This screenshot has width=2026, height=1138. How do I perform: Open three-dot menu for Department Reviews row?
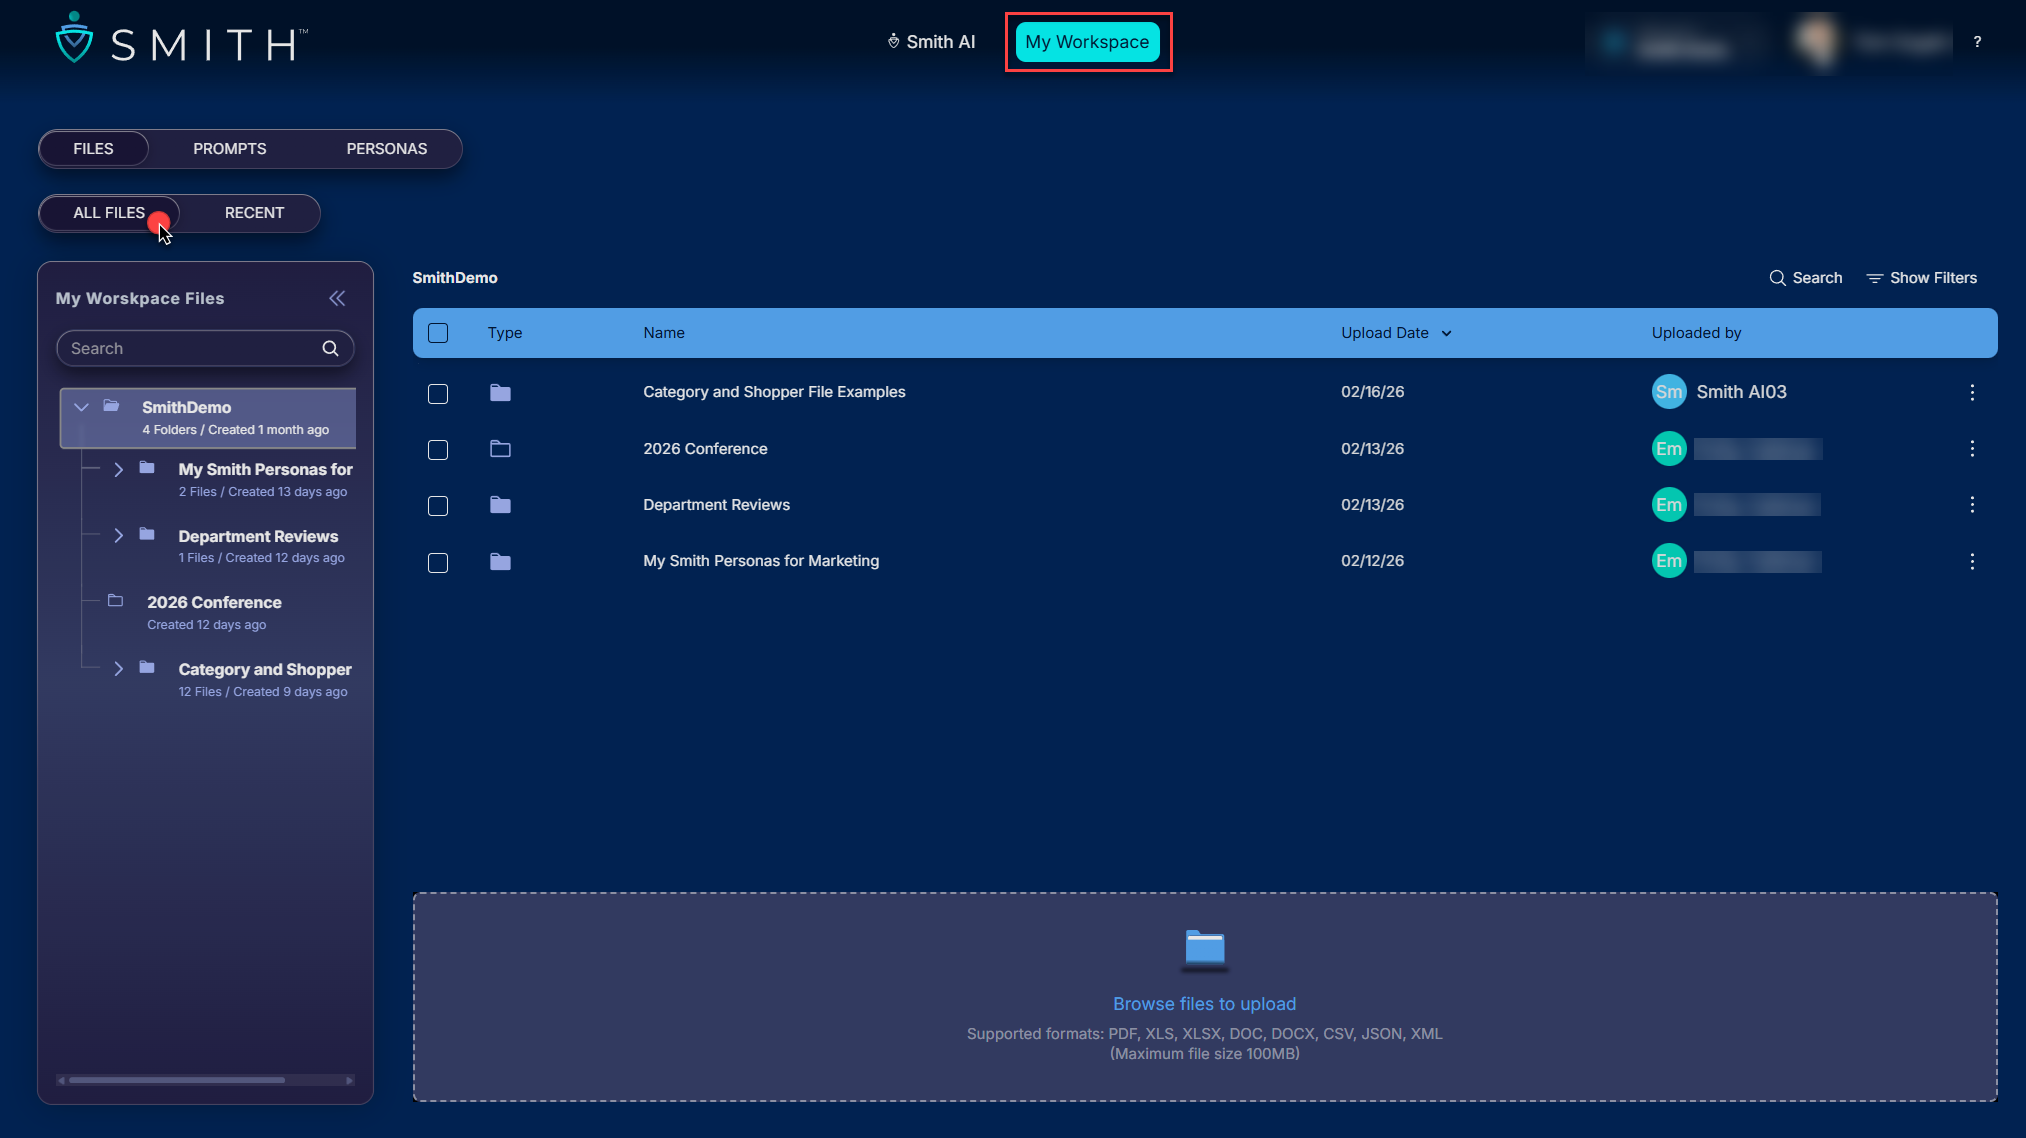[1971, 505]
